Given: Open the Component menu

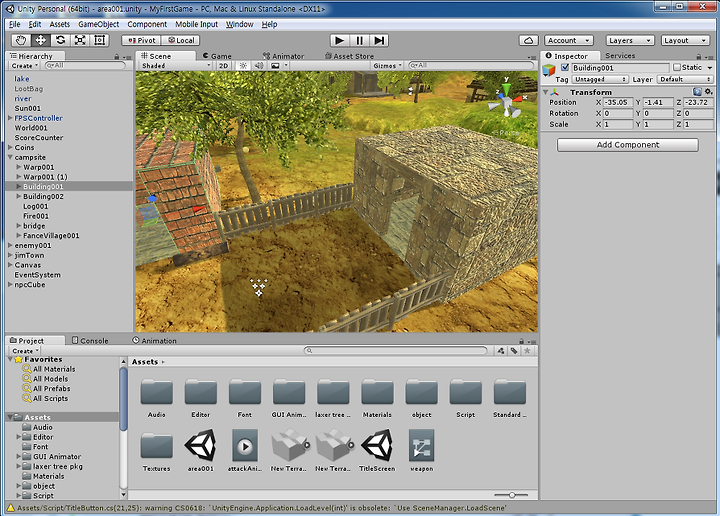Looking at the screenshot, I should 147,24.
